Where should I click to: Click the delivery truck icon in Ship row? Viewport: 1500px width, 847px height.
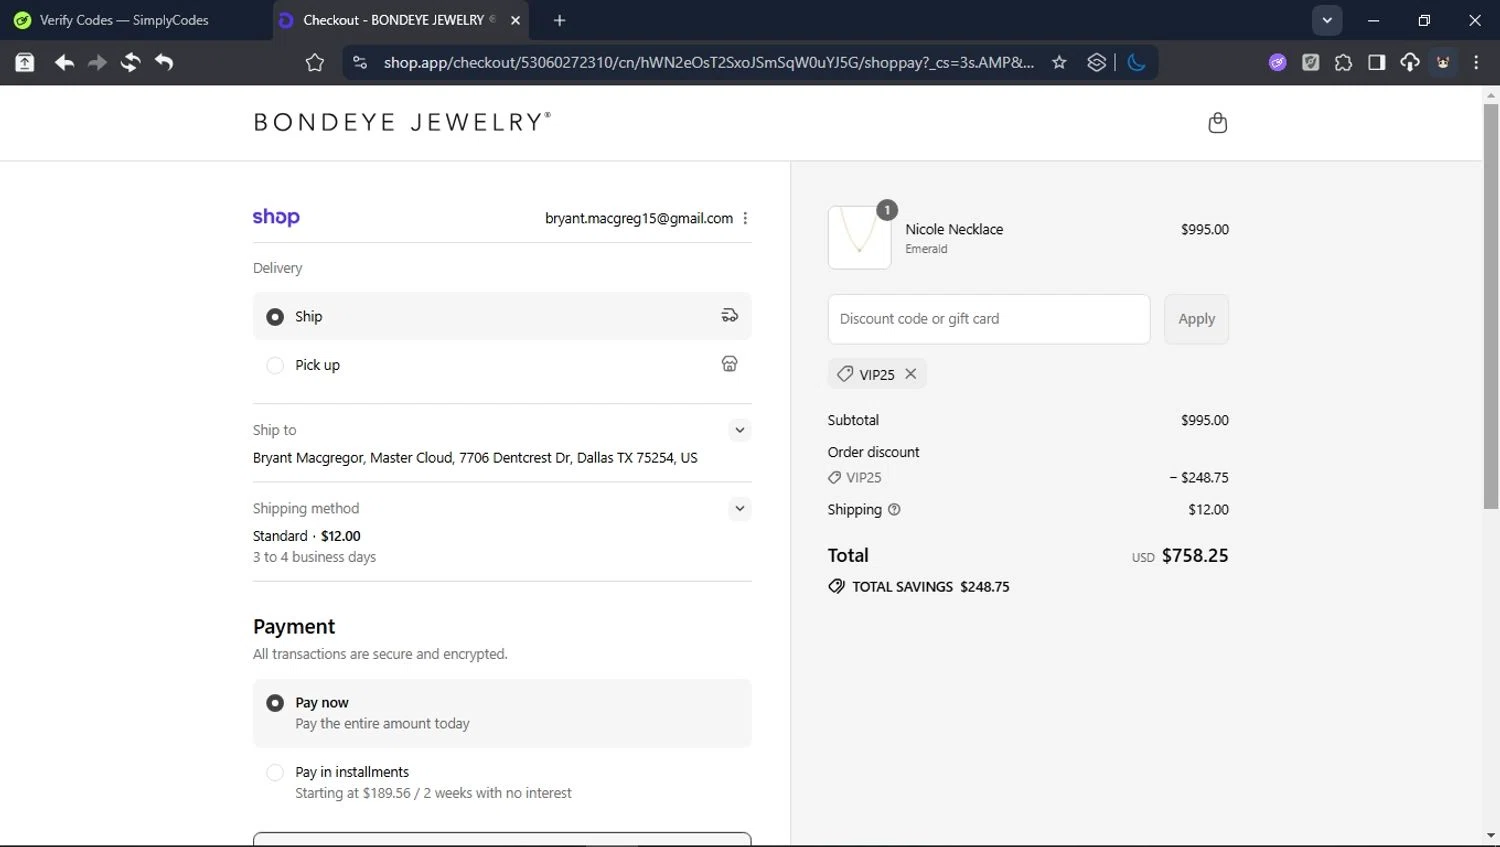point(730,315)
